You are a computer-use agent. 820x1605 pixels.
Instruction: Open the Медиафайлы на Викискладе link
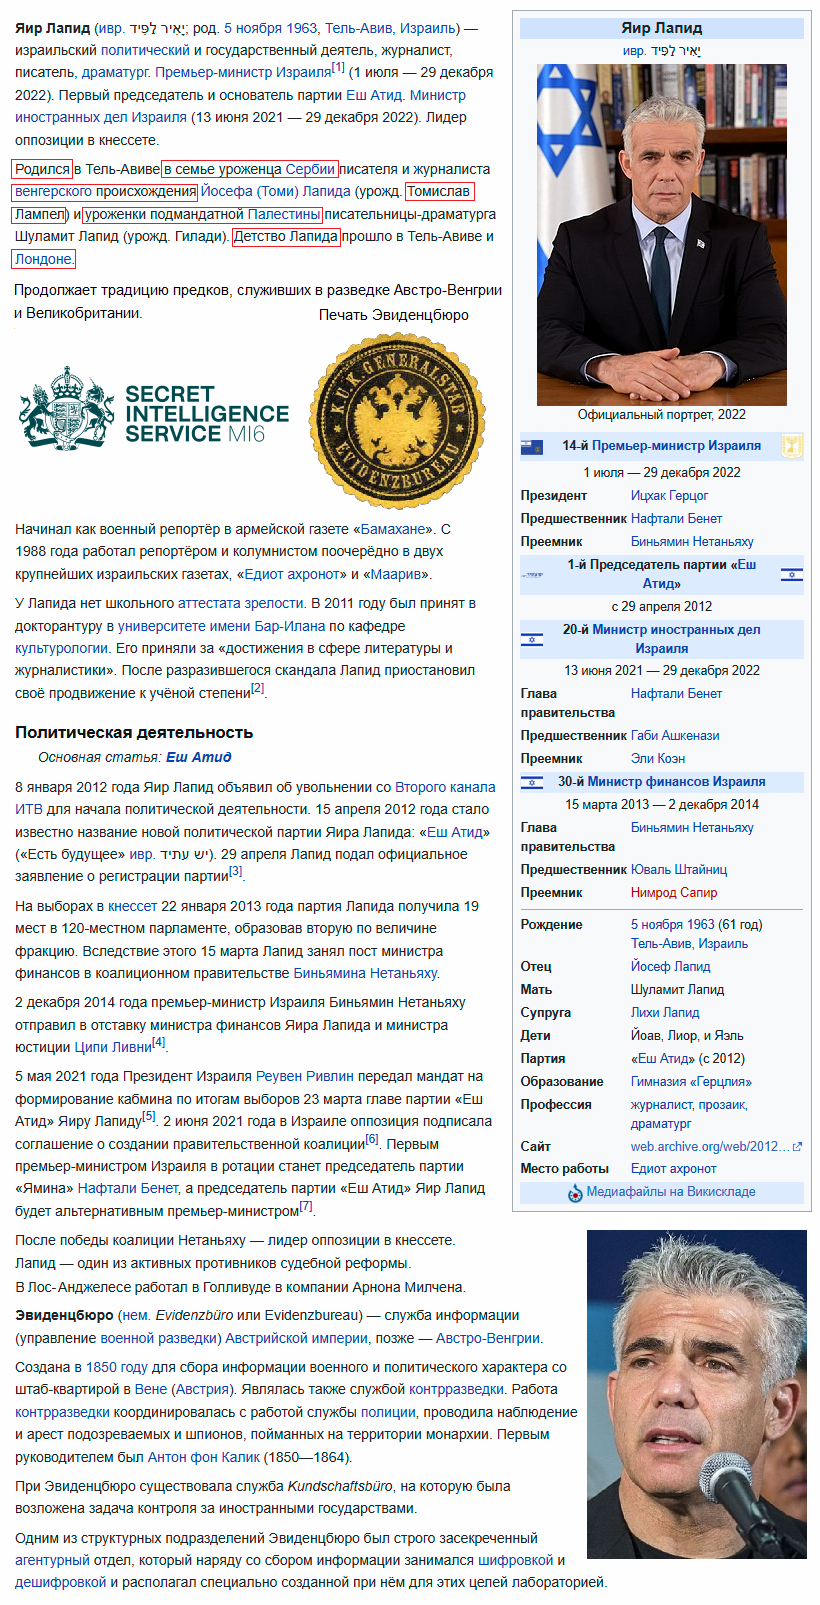coord(671,1192)
